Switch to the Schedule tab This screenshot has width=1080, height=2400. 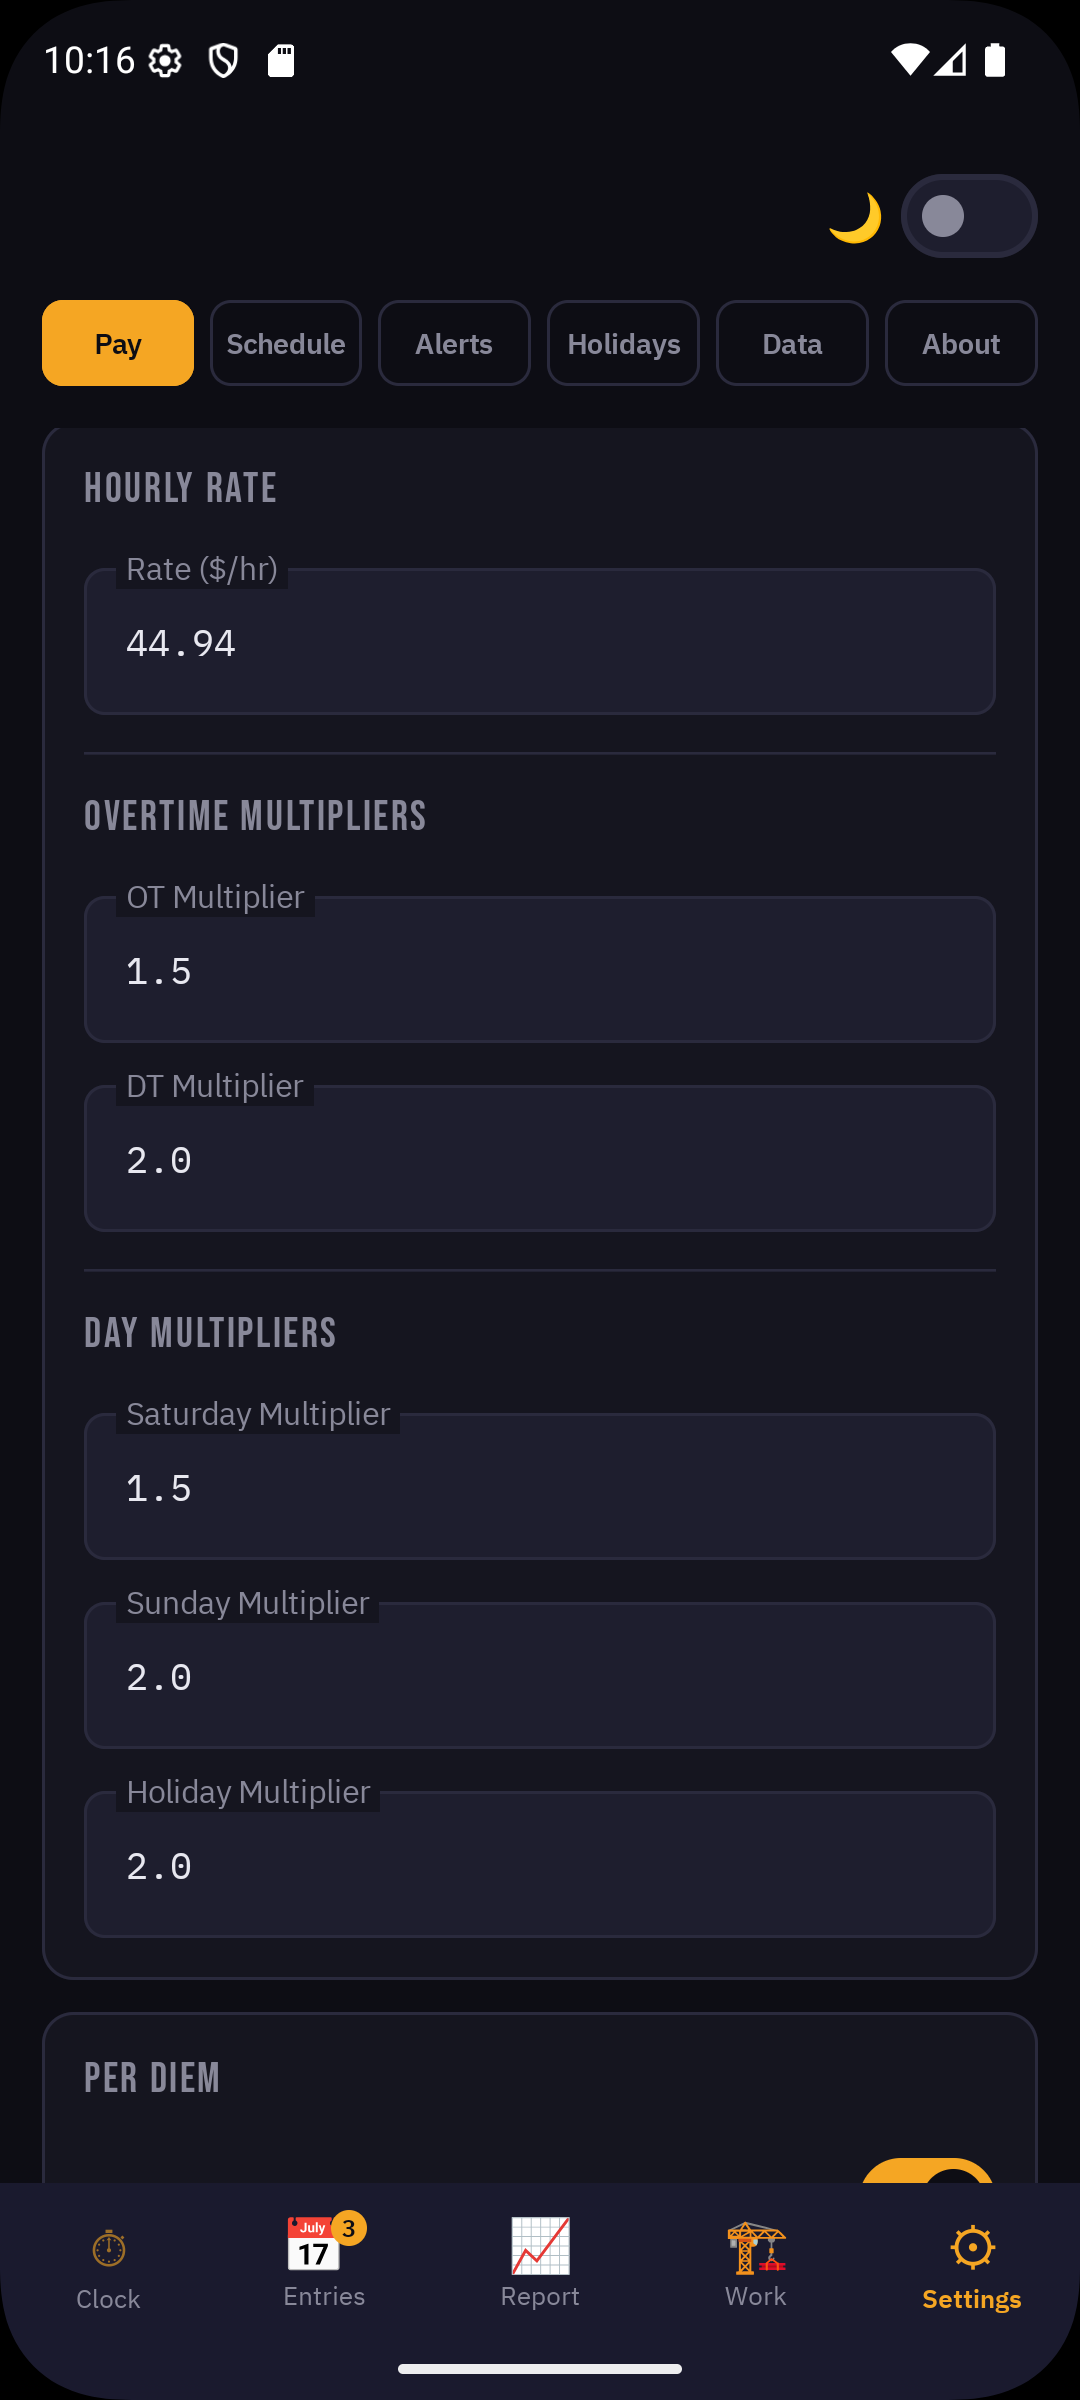click(x=285, y=343)
